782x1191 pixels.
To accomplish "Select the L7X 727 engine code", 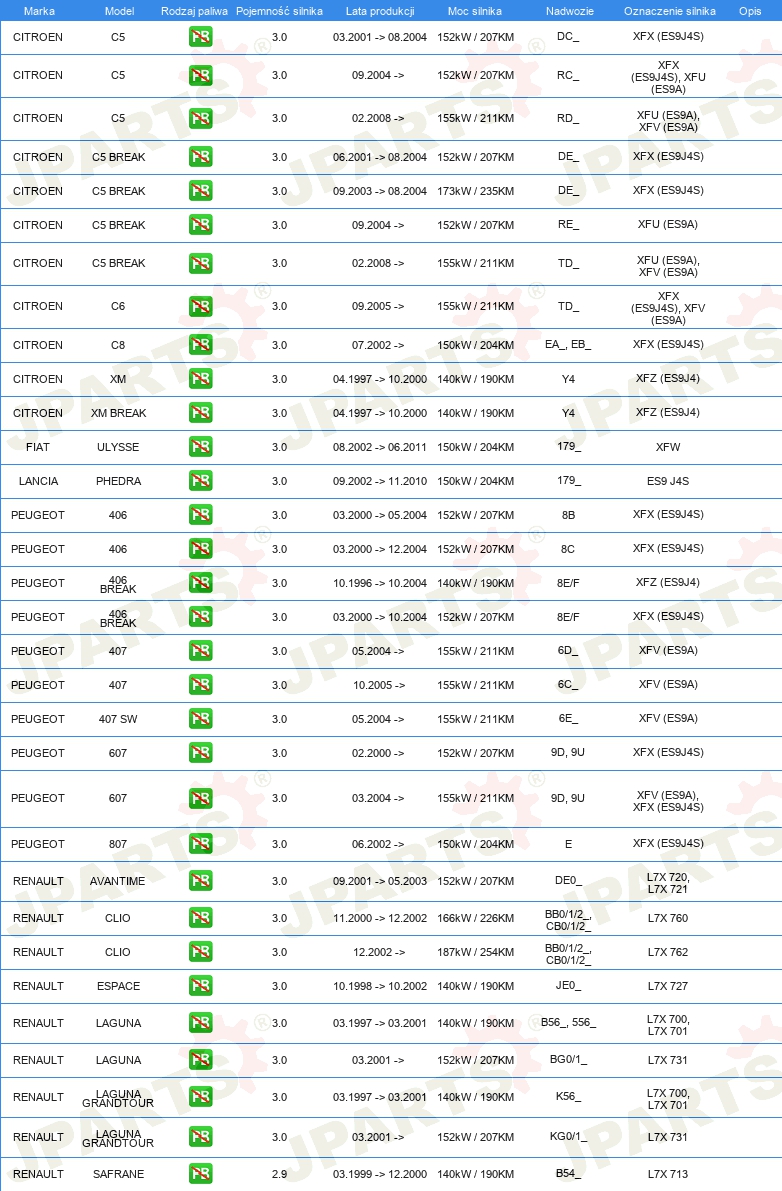I will pyautogui.click(x=668, y=986).
